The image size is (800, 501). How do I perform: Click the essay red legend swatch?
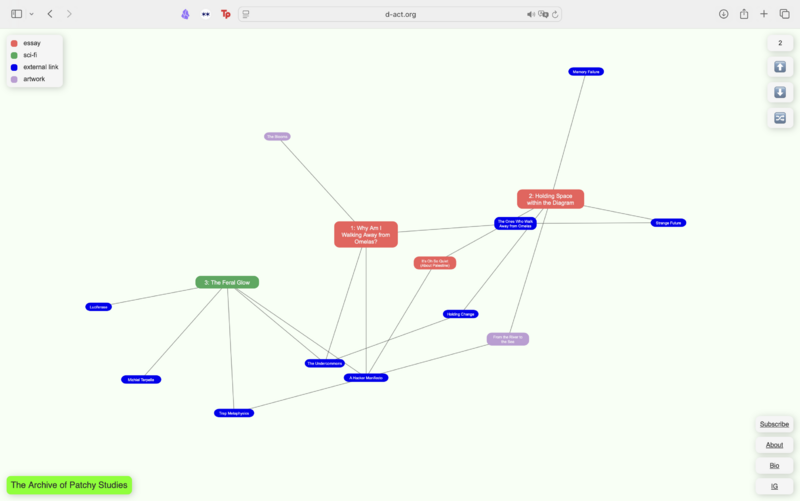pyautogui.click(x=14, y=43)
